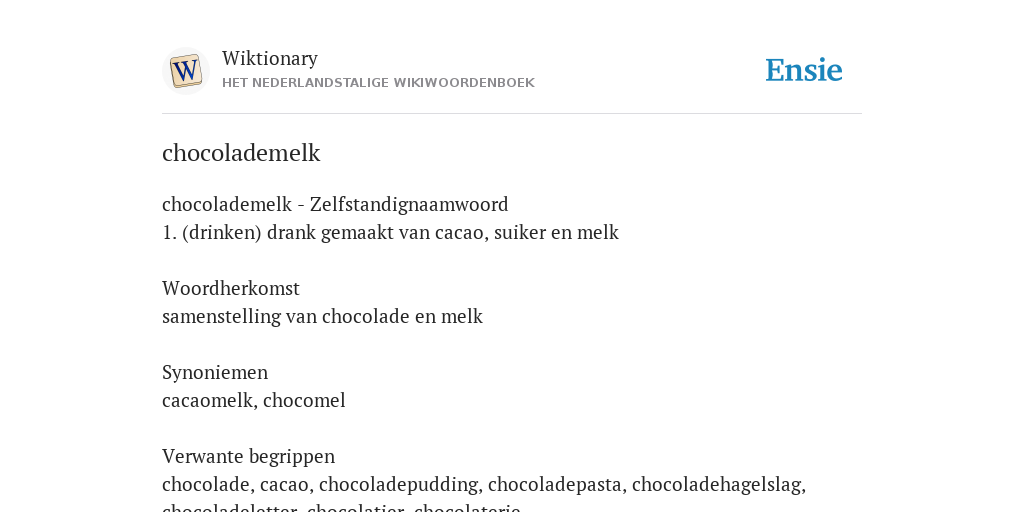Click the Synoniemen section label
The image size is (1024, 512).
[215, 372]
